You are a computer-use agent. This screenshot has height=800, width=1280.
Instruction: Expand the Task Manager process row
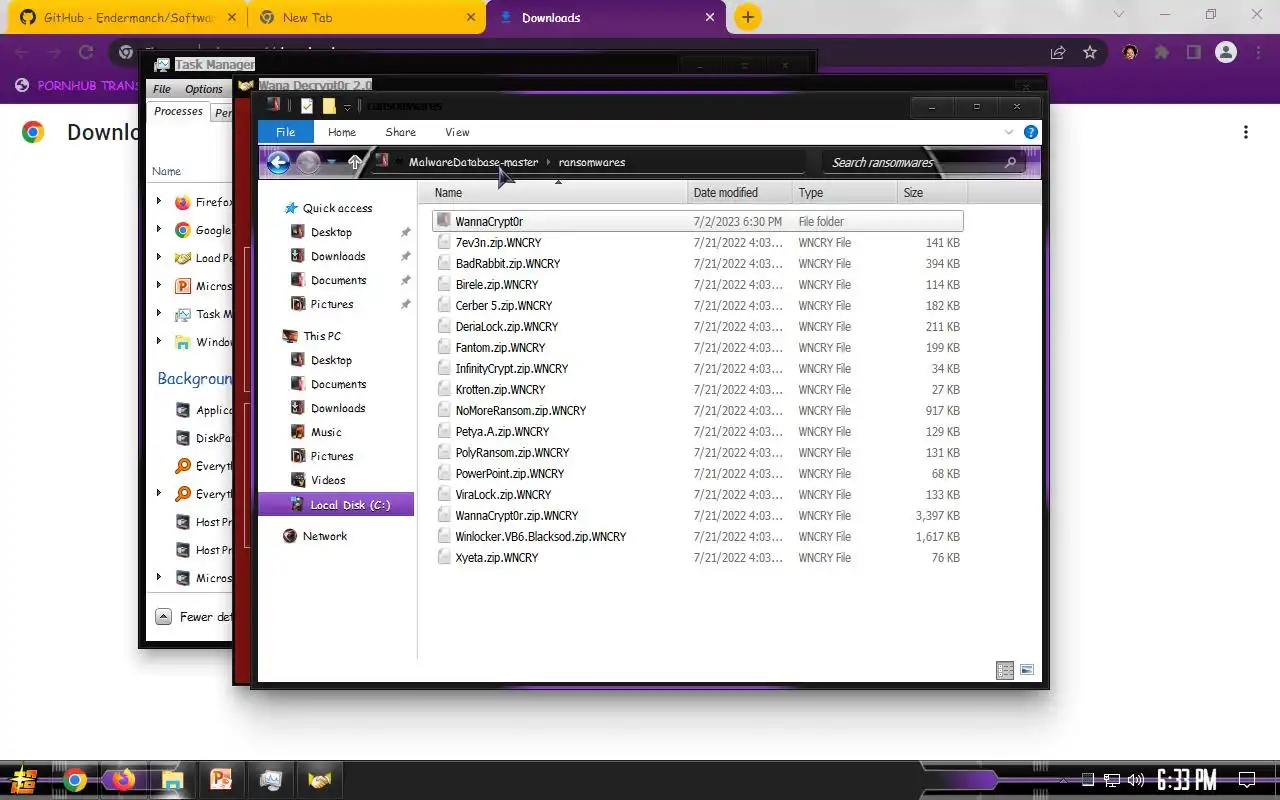point(159,313)
